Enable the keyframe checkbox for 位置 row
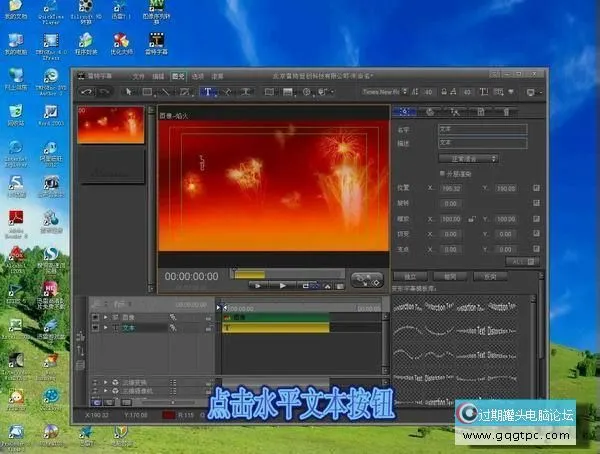The width and height of the screenshot is (600, 454). [x=537, y=187]
